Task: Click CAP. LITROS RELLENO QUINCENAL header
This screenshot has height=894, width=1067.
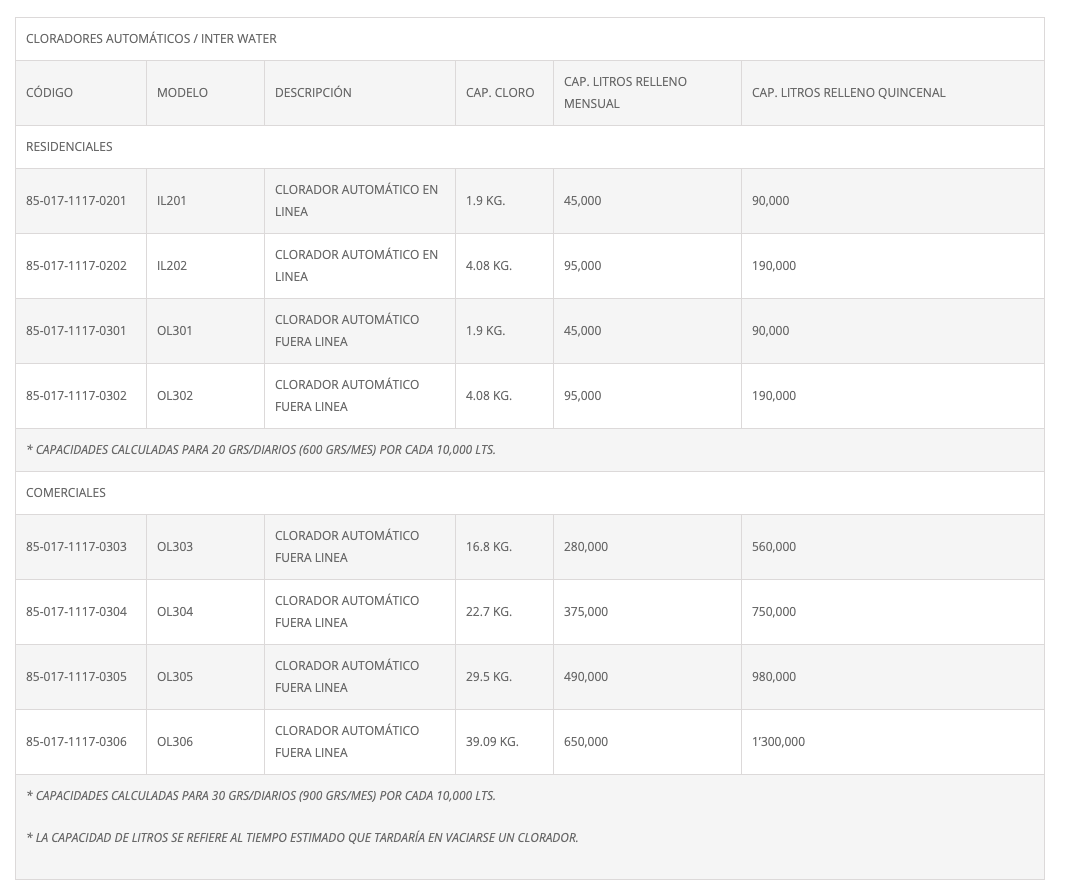Action: click(893, 93)
